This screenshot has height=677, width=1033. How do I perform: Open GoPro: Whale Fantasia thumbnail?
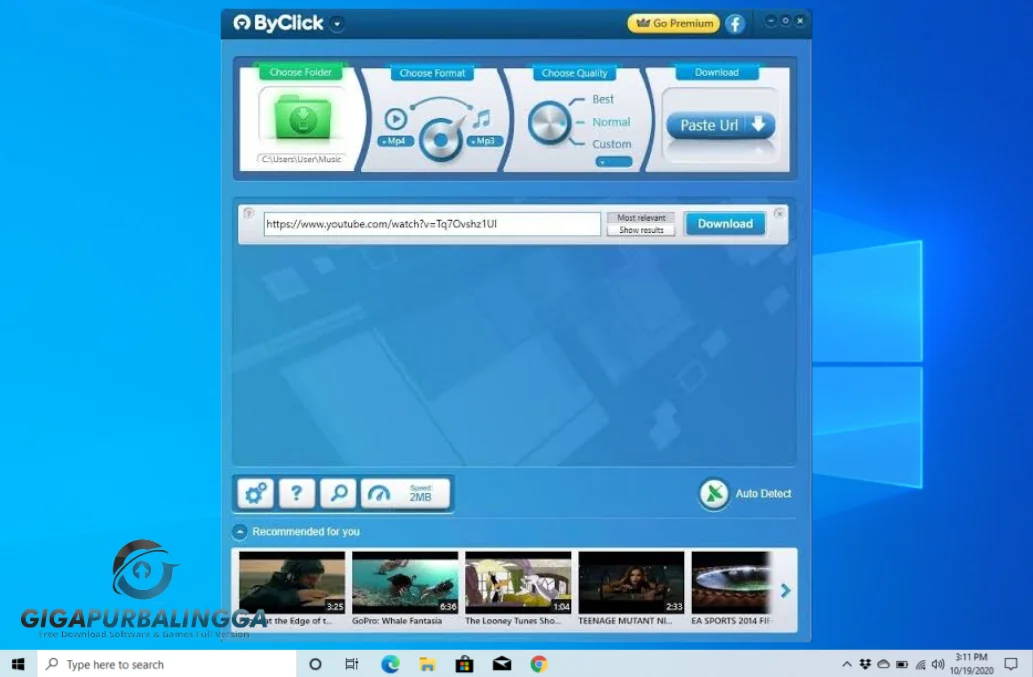[405, 582]
